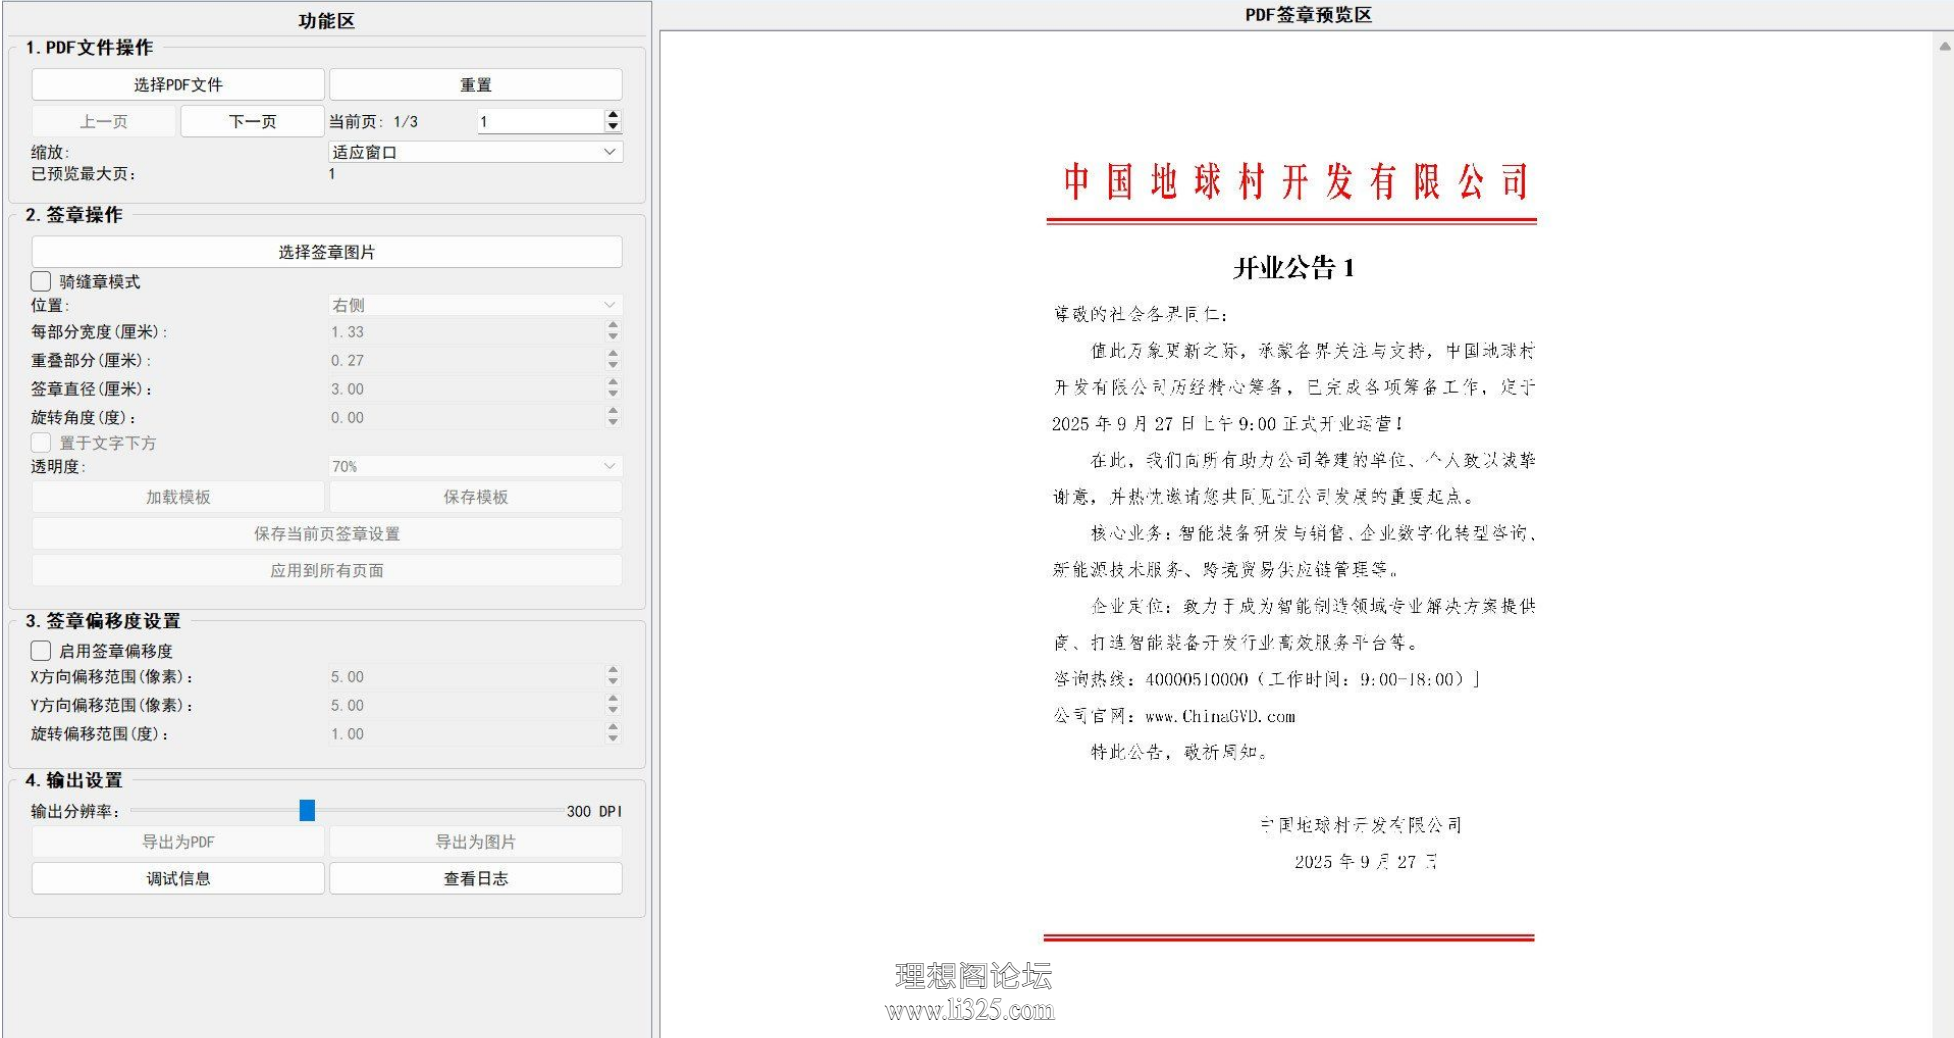Image resolution: width=1954 pixels, height=1038 pixels.
Task: Click the 调试信息 button
Action: (178, 879)
